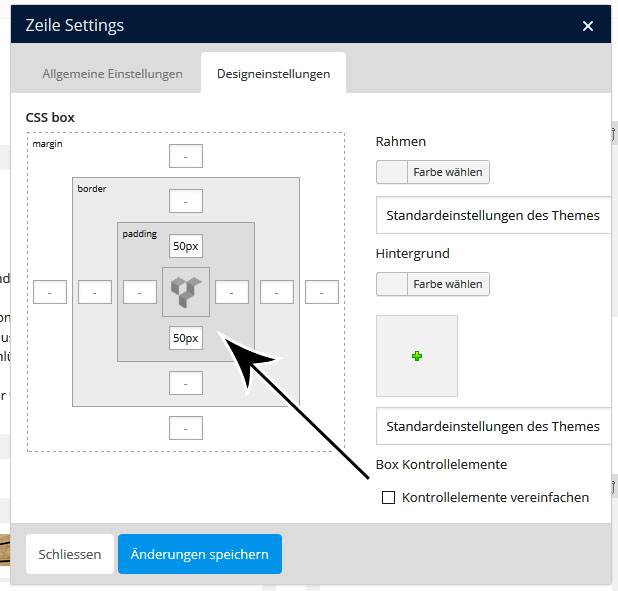Open the Hintergrund style dropdown
Image resolution: width=618 pixels, height=591 pixels.
coord(493,426)
